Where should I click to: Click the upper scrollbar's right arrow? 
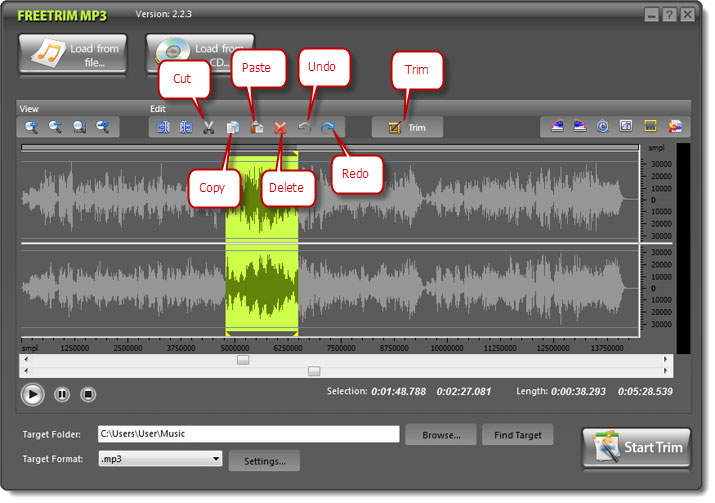(665, 359)
